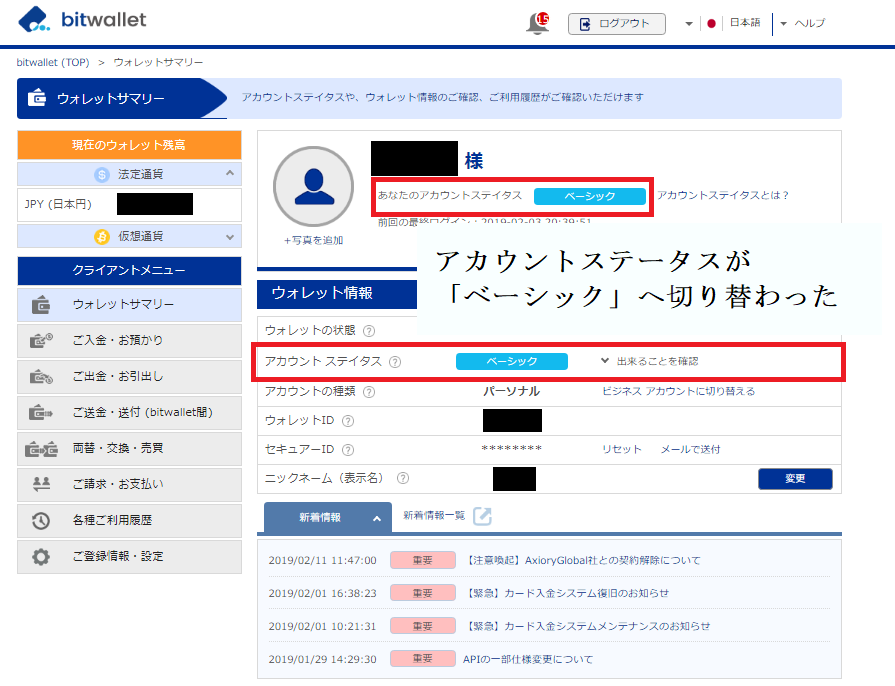Open 新着情報一覧 list link
This screenshot has height=686, width=895.
434,515
